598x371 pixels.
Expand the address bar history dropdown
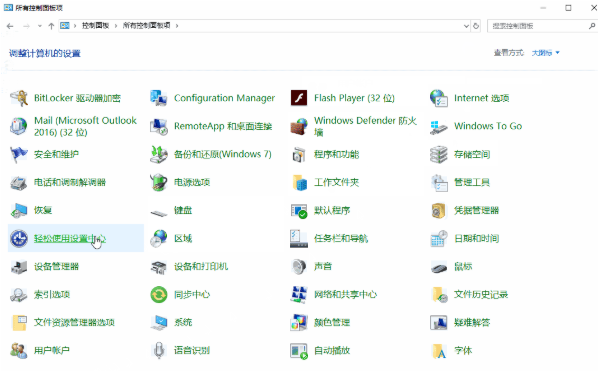466,26
